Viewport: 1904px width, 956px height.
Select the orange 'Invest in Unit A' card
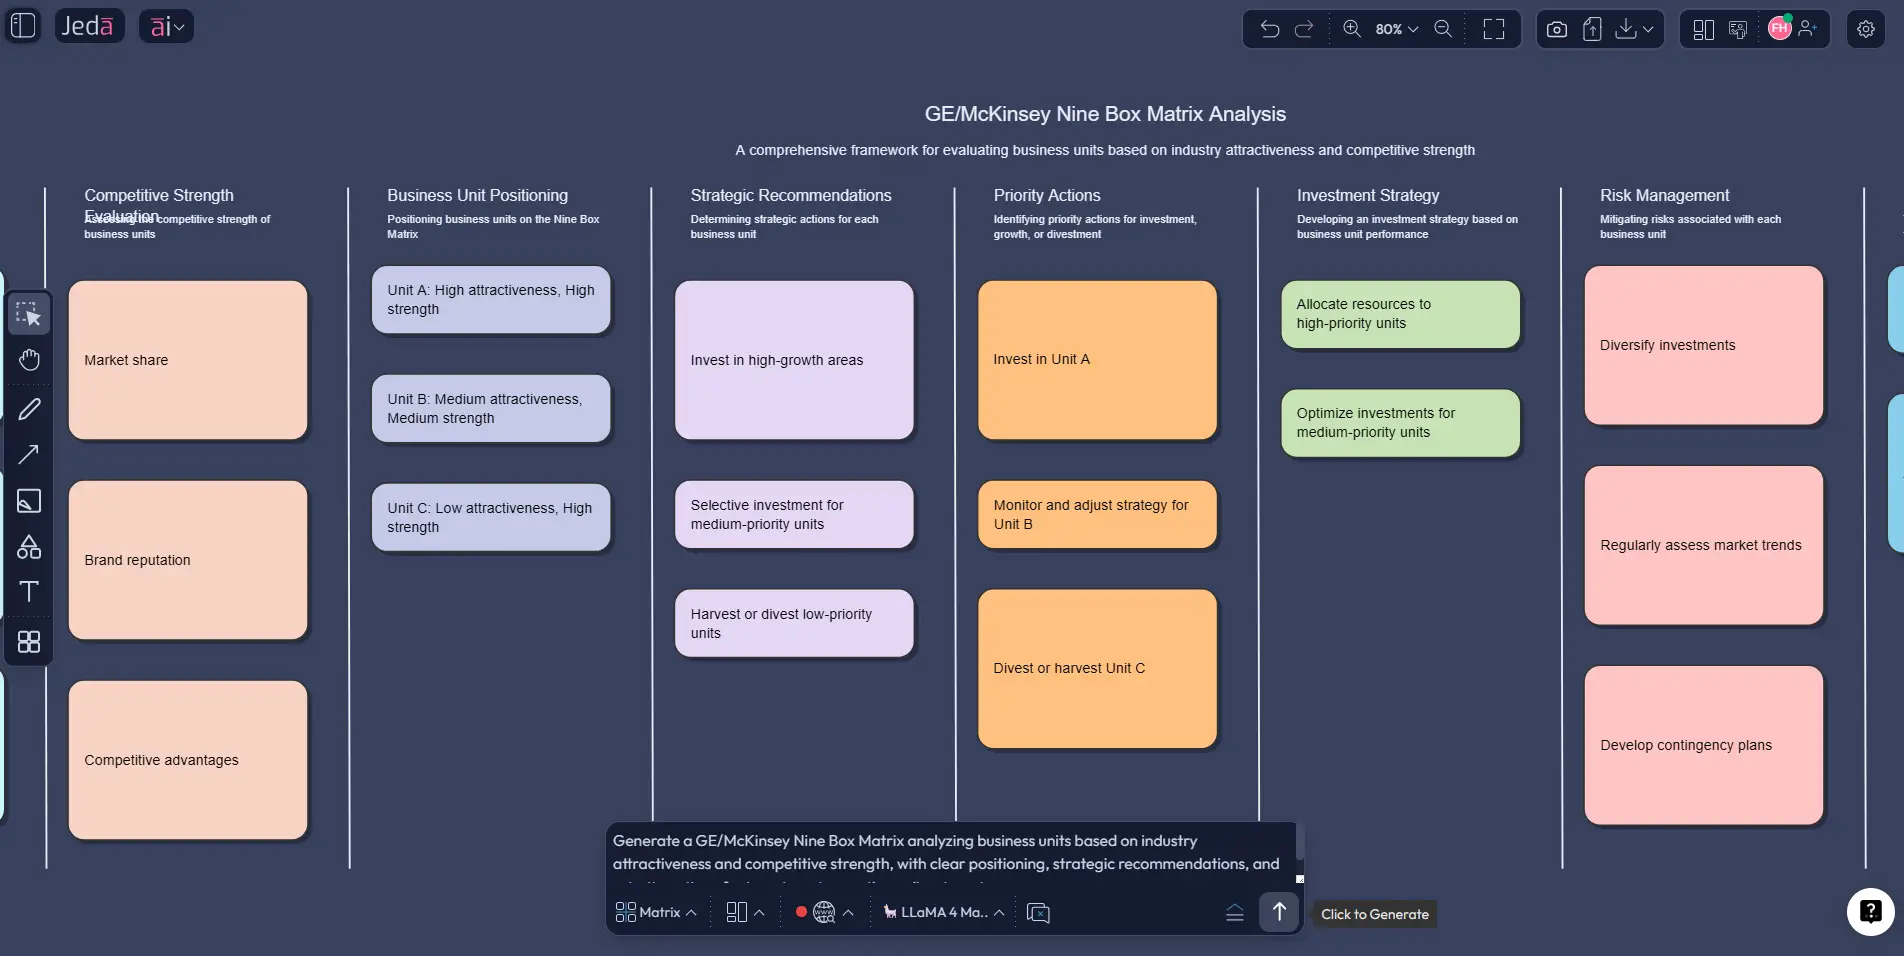click(1097, 360)
